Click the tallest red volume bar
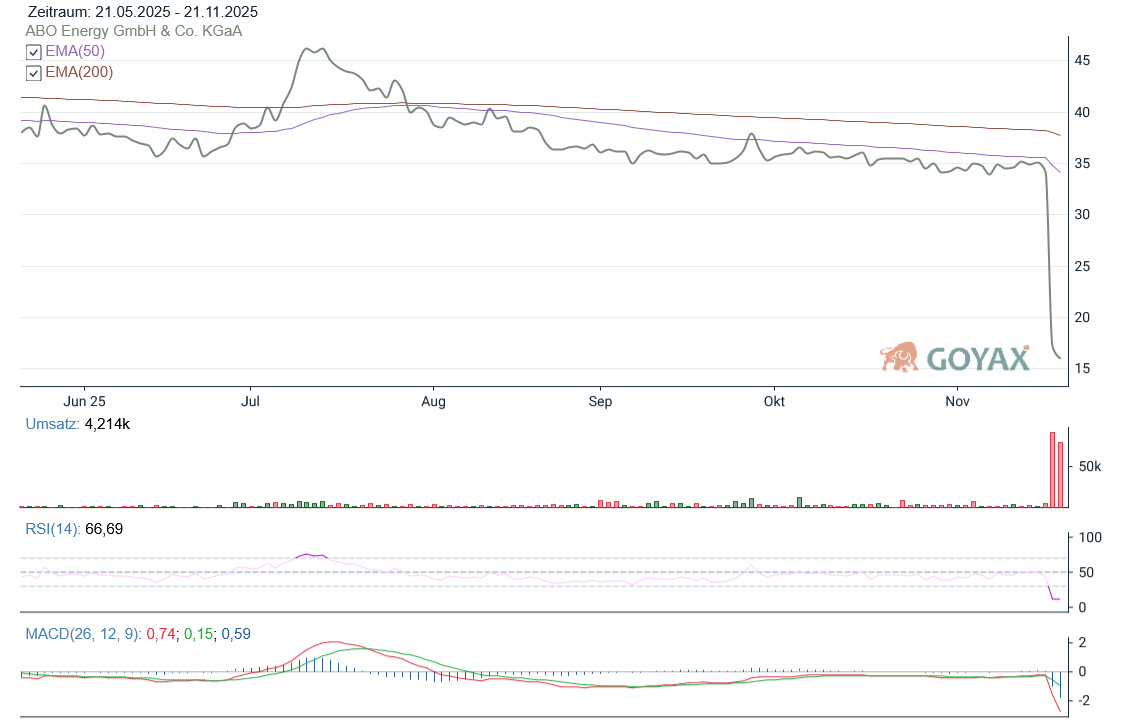The height and width of the screenshot is (722, 1140). tap(1052, 470)
